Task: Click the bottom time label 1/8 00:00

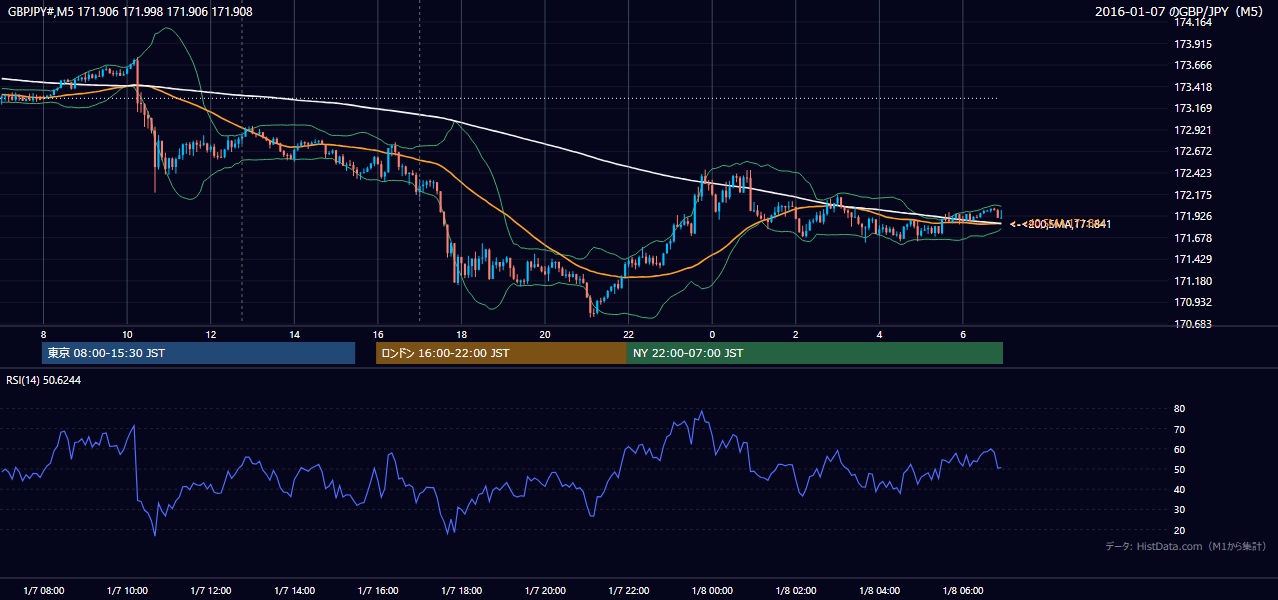Action: coord(712,590)
